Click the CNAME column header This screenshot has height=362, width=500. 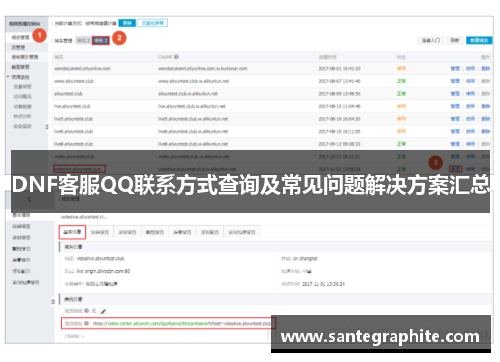165,57
